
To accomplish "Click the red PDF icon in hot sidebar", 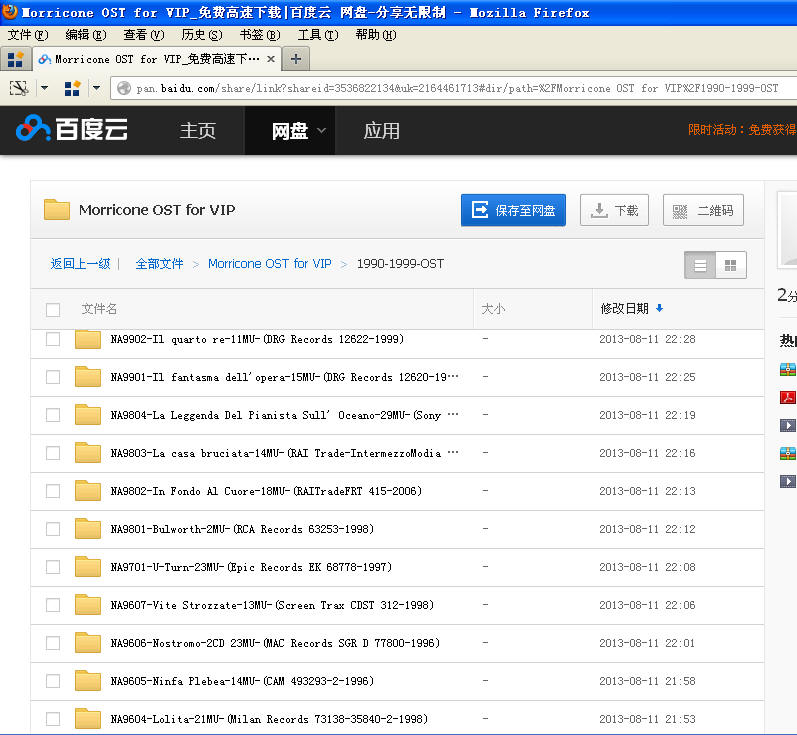I will click(788, 397).
